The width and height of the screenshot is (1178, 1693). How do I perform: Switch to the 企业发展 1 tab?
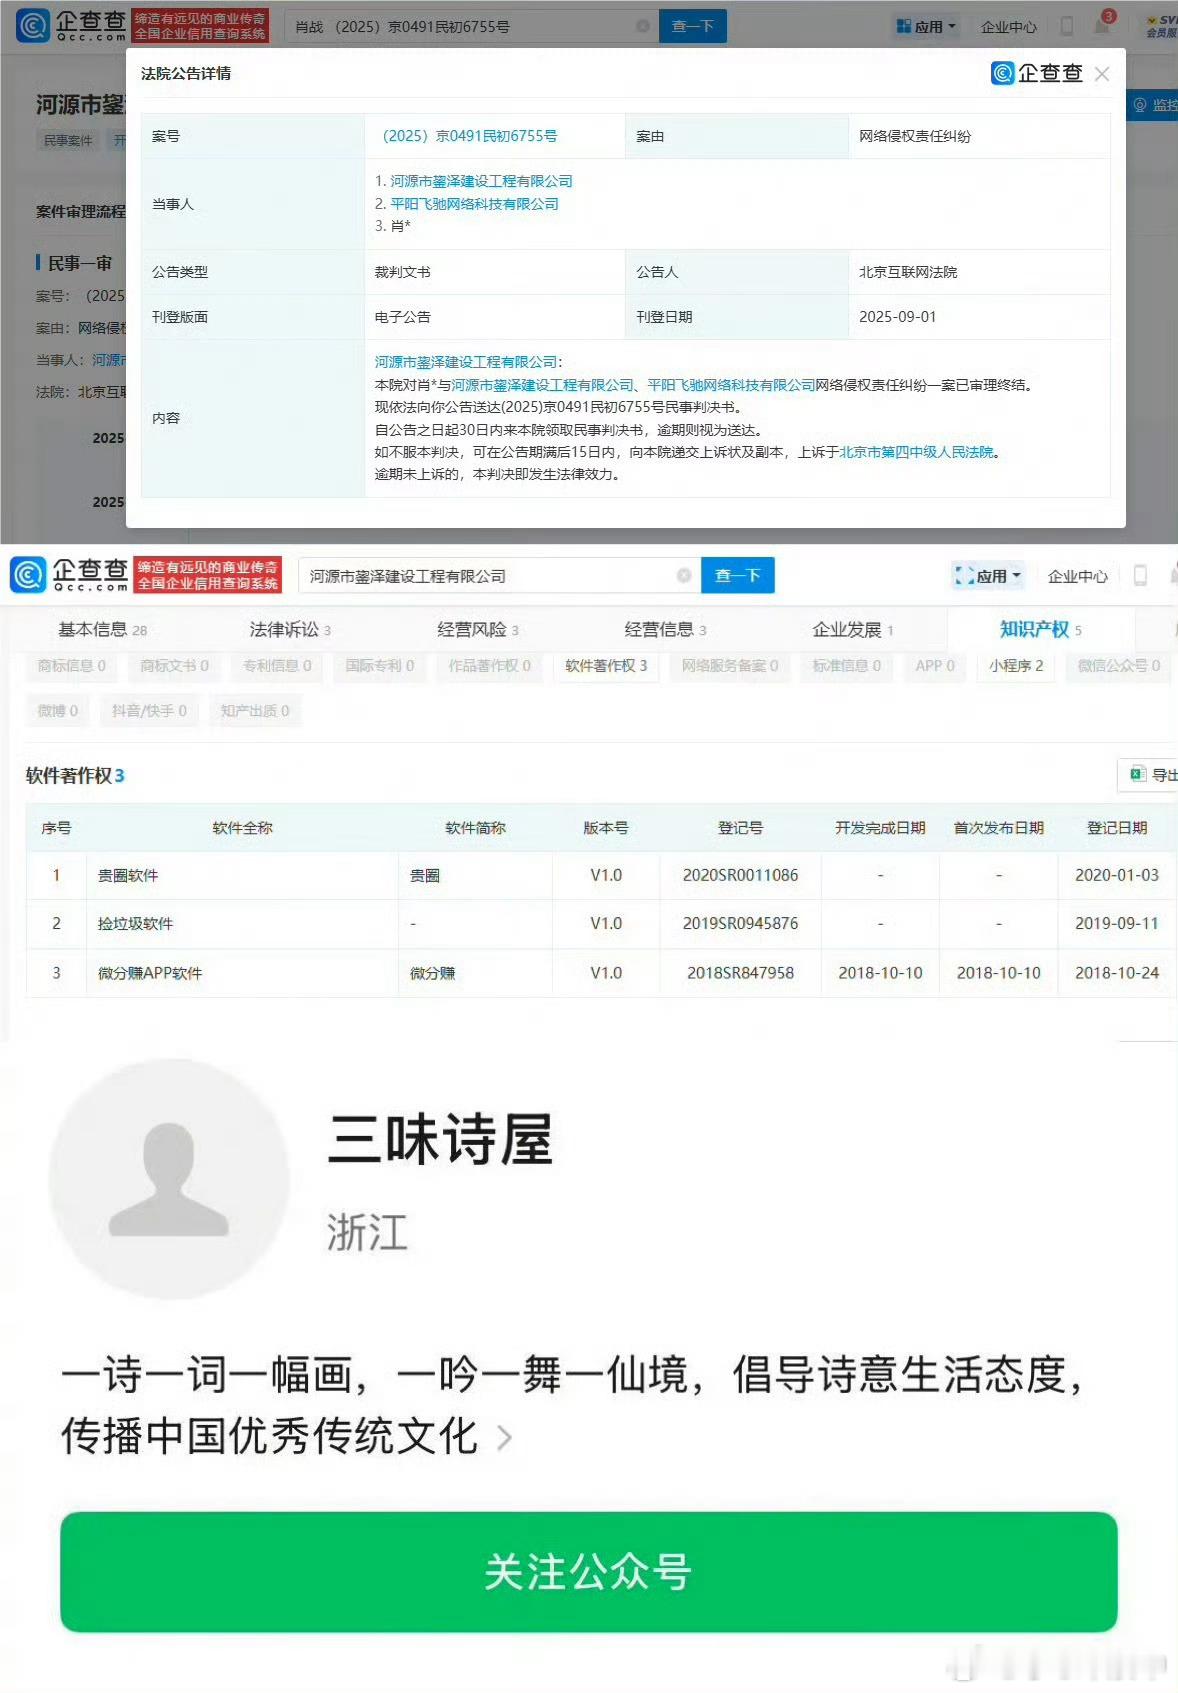[853, 629]
